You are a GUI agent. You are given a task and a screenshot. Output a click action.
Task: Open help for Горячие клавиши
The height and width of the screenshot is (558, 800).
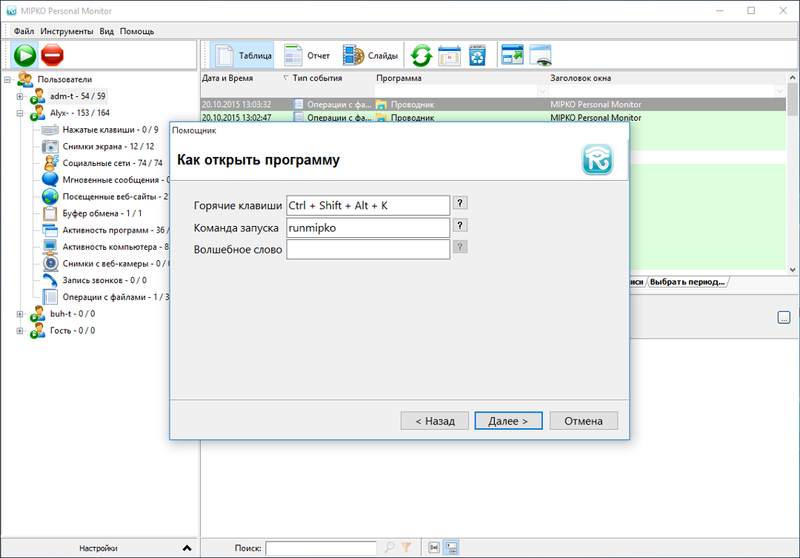tap(460, 203)
